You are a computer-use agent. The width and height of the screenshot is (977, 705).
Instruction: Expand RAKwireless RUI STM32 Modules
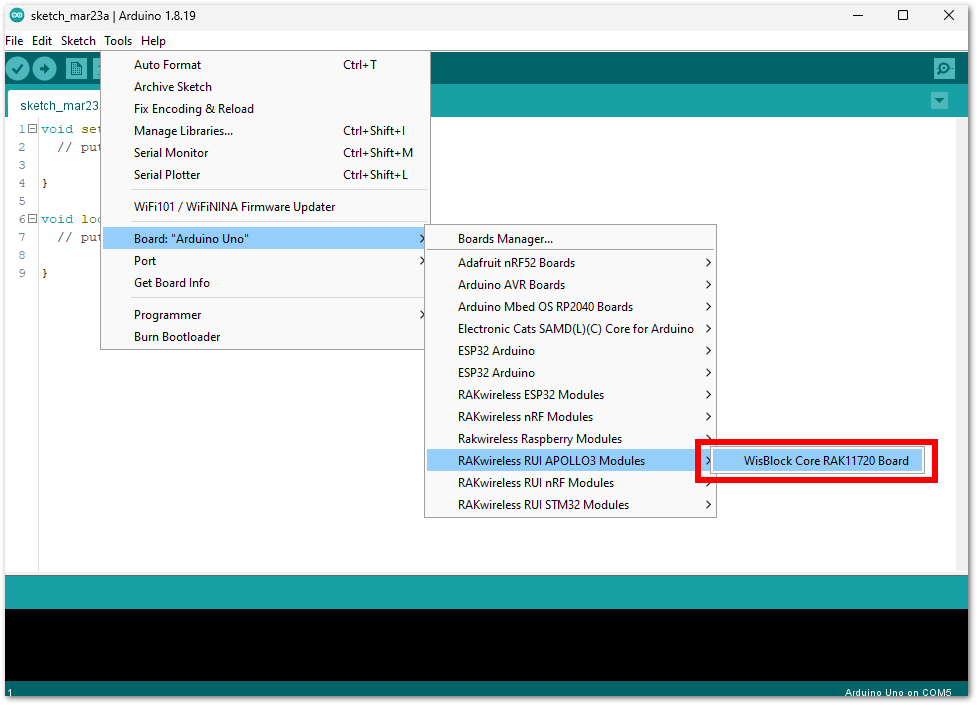(x=570, y=505)
